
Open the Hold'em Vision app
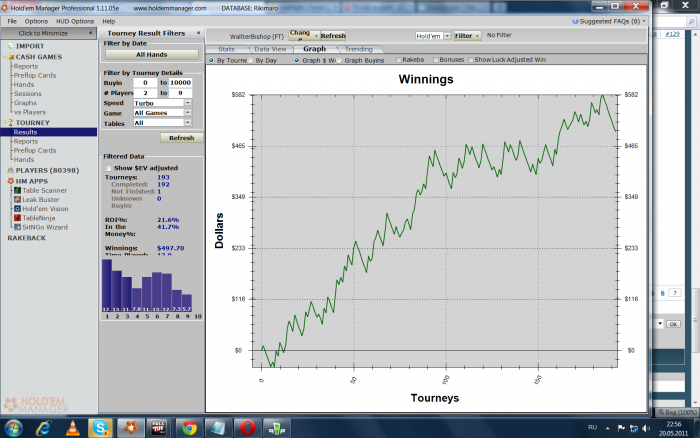point(45,209)
